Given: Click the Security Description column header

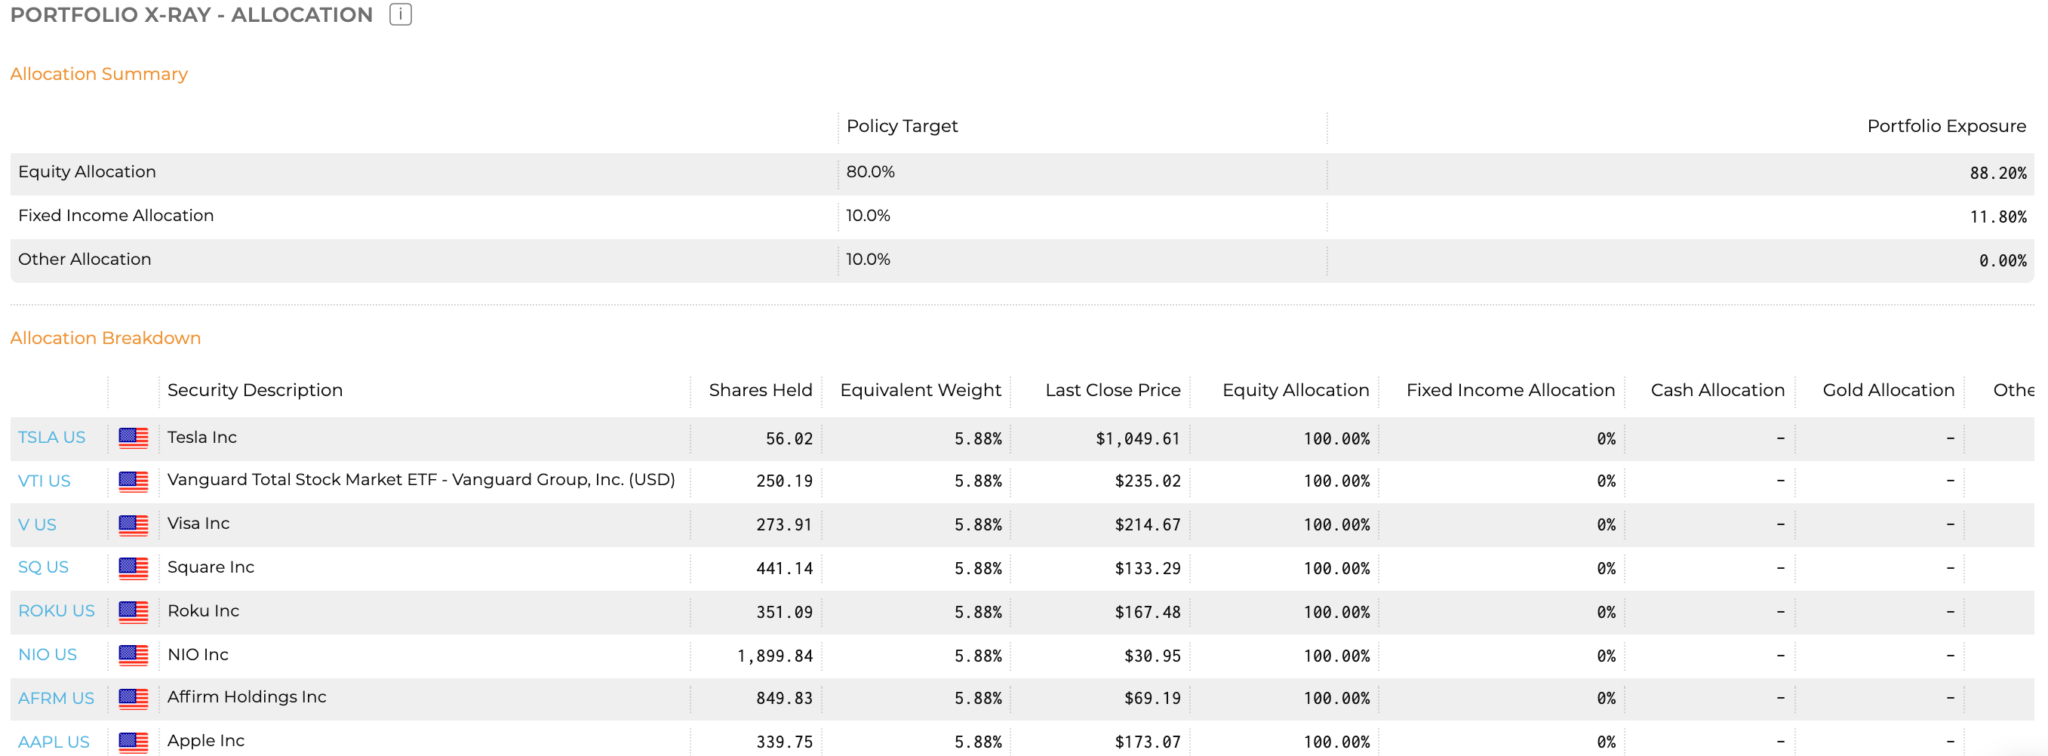Looking at the screenshot, I should coord(255,390).
